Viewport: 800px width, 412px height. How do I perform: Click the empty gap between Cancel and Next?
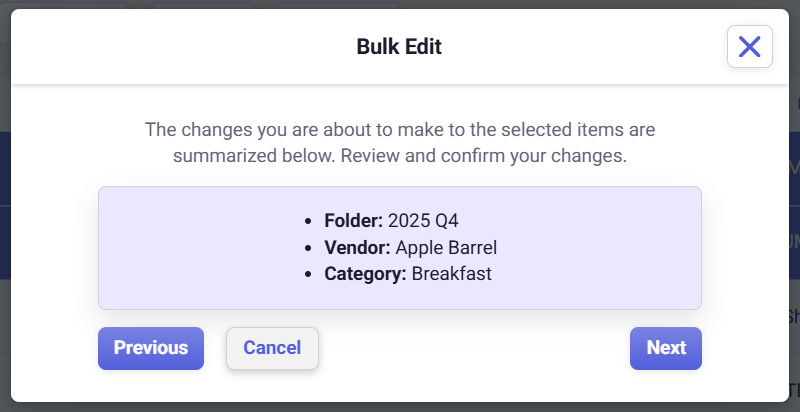(470, 348)
